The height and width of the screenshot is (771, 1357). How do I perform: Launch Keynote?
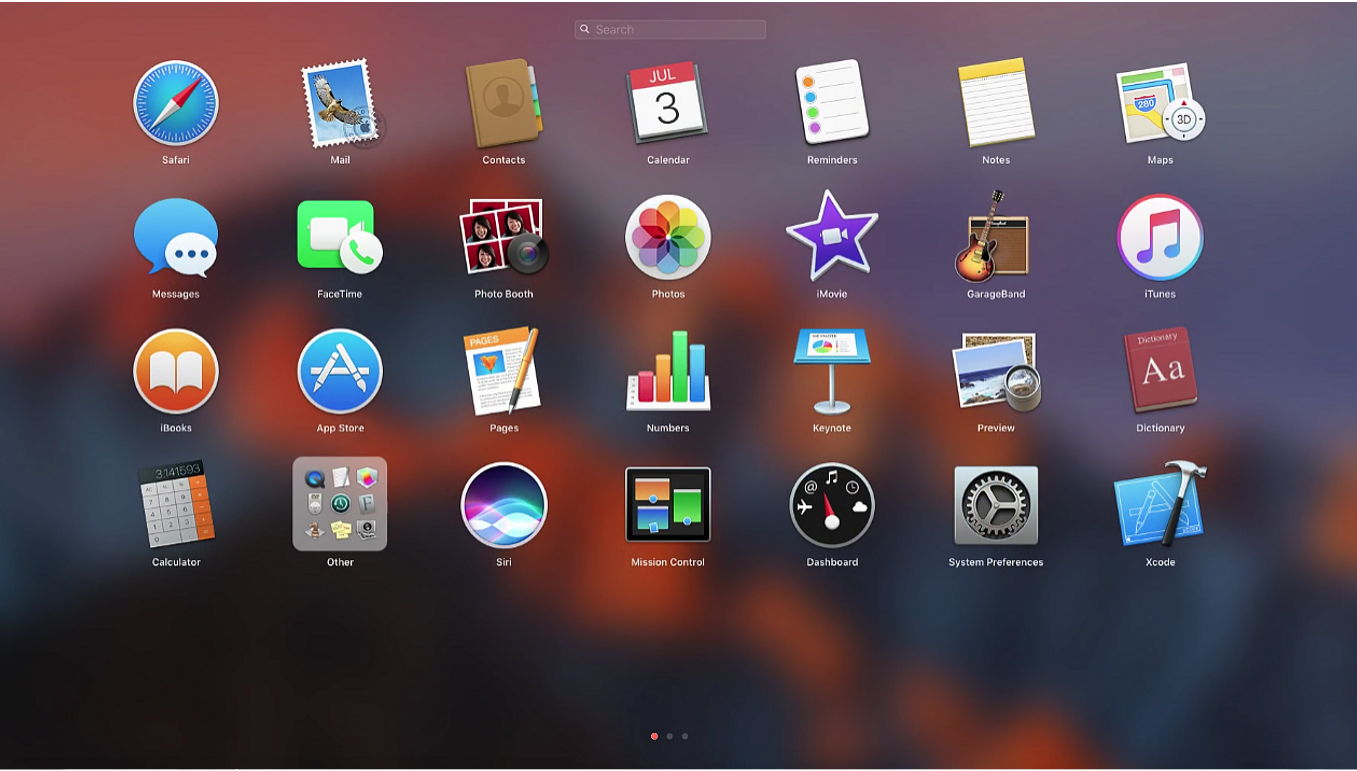tap(832, 372)
